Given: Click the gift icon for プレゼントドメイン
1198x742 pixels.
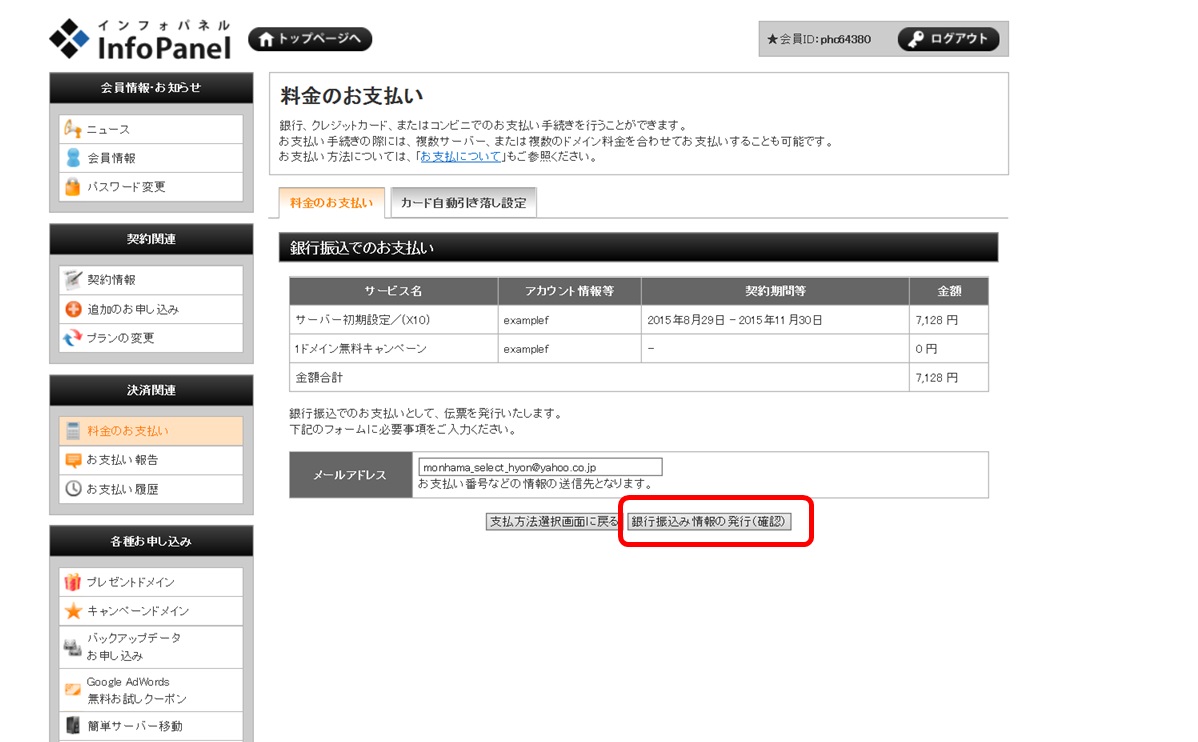Looking at the screenshot, I should [x=73, y=582].
